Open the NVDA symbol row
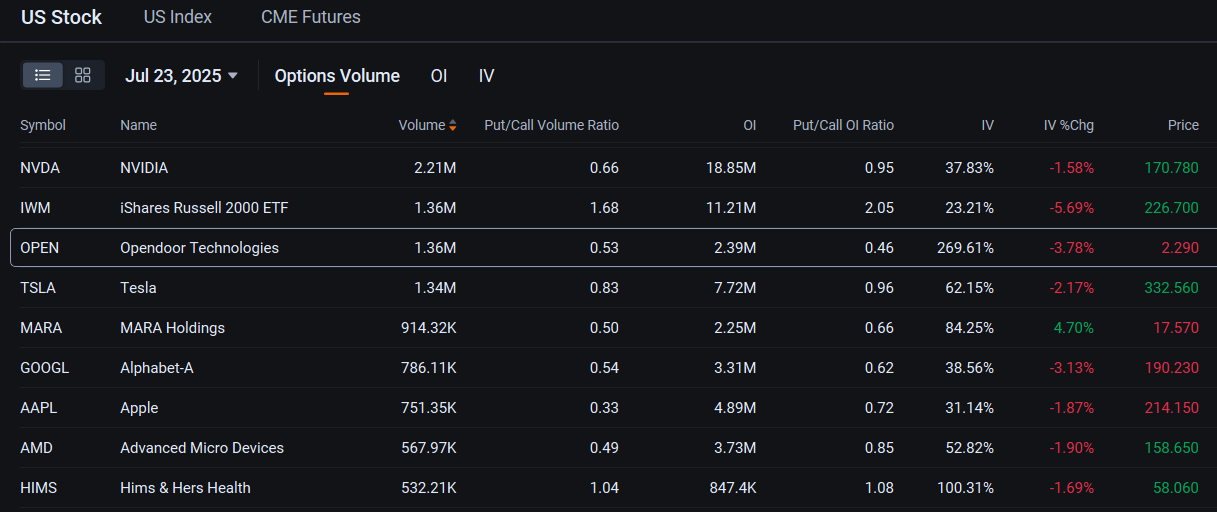This screenshot has width=1217, height=512. (40, 168)
